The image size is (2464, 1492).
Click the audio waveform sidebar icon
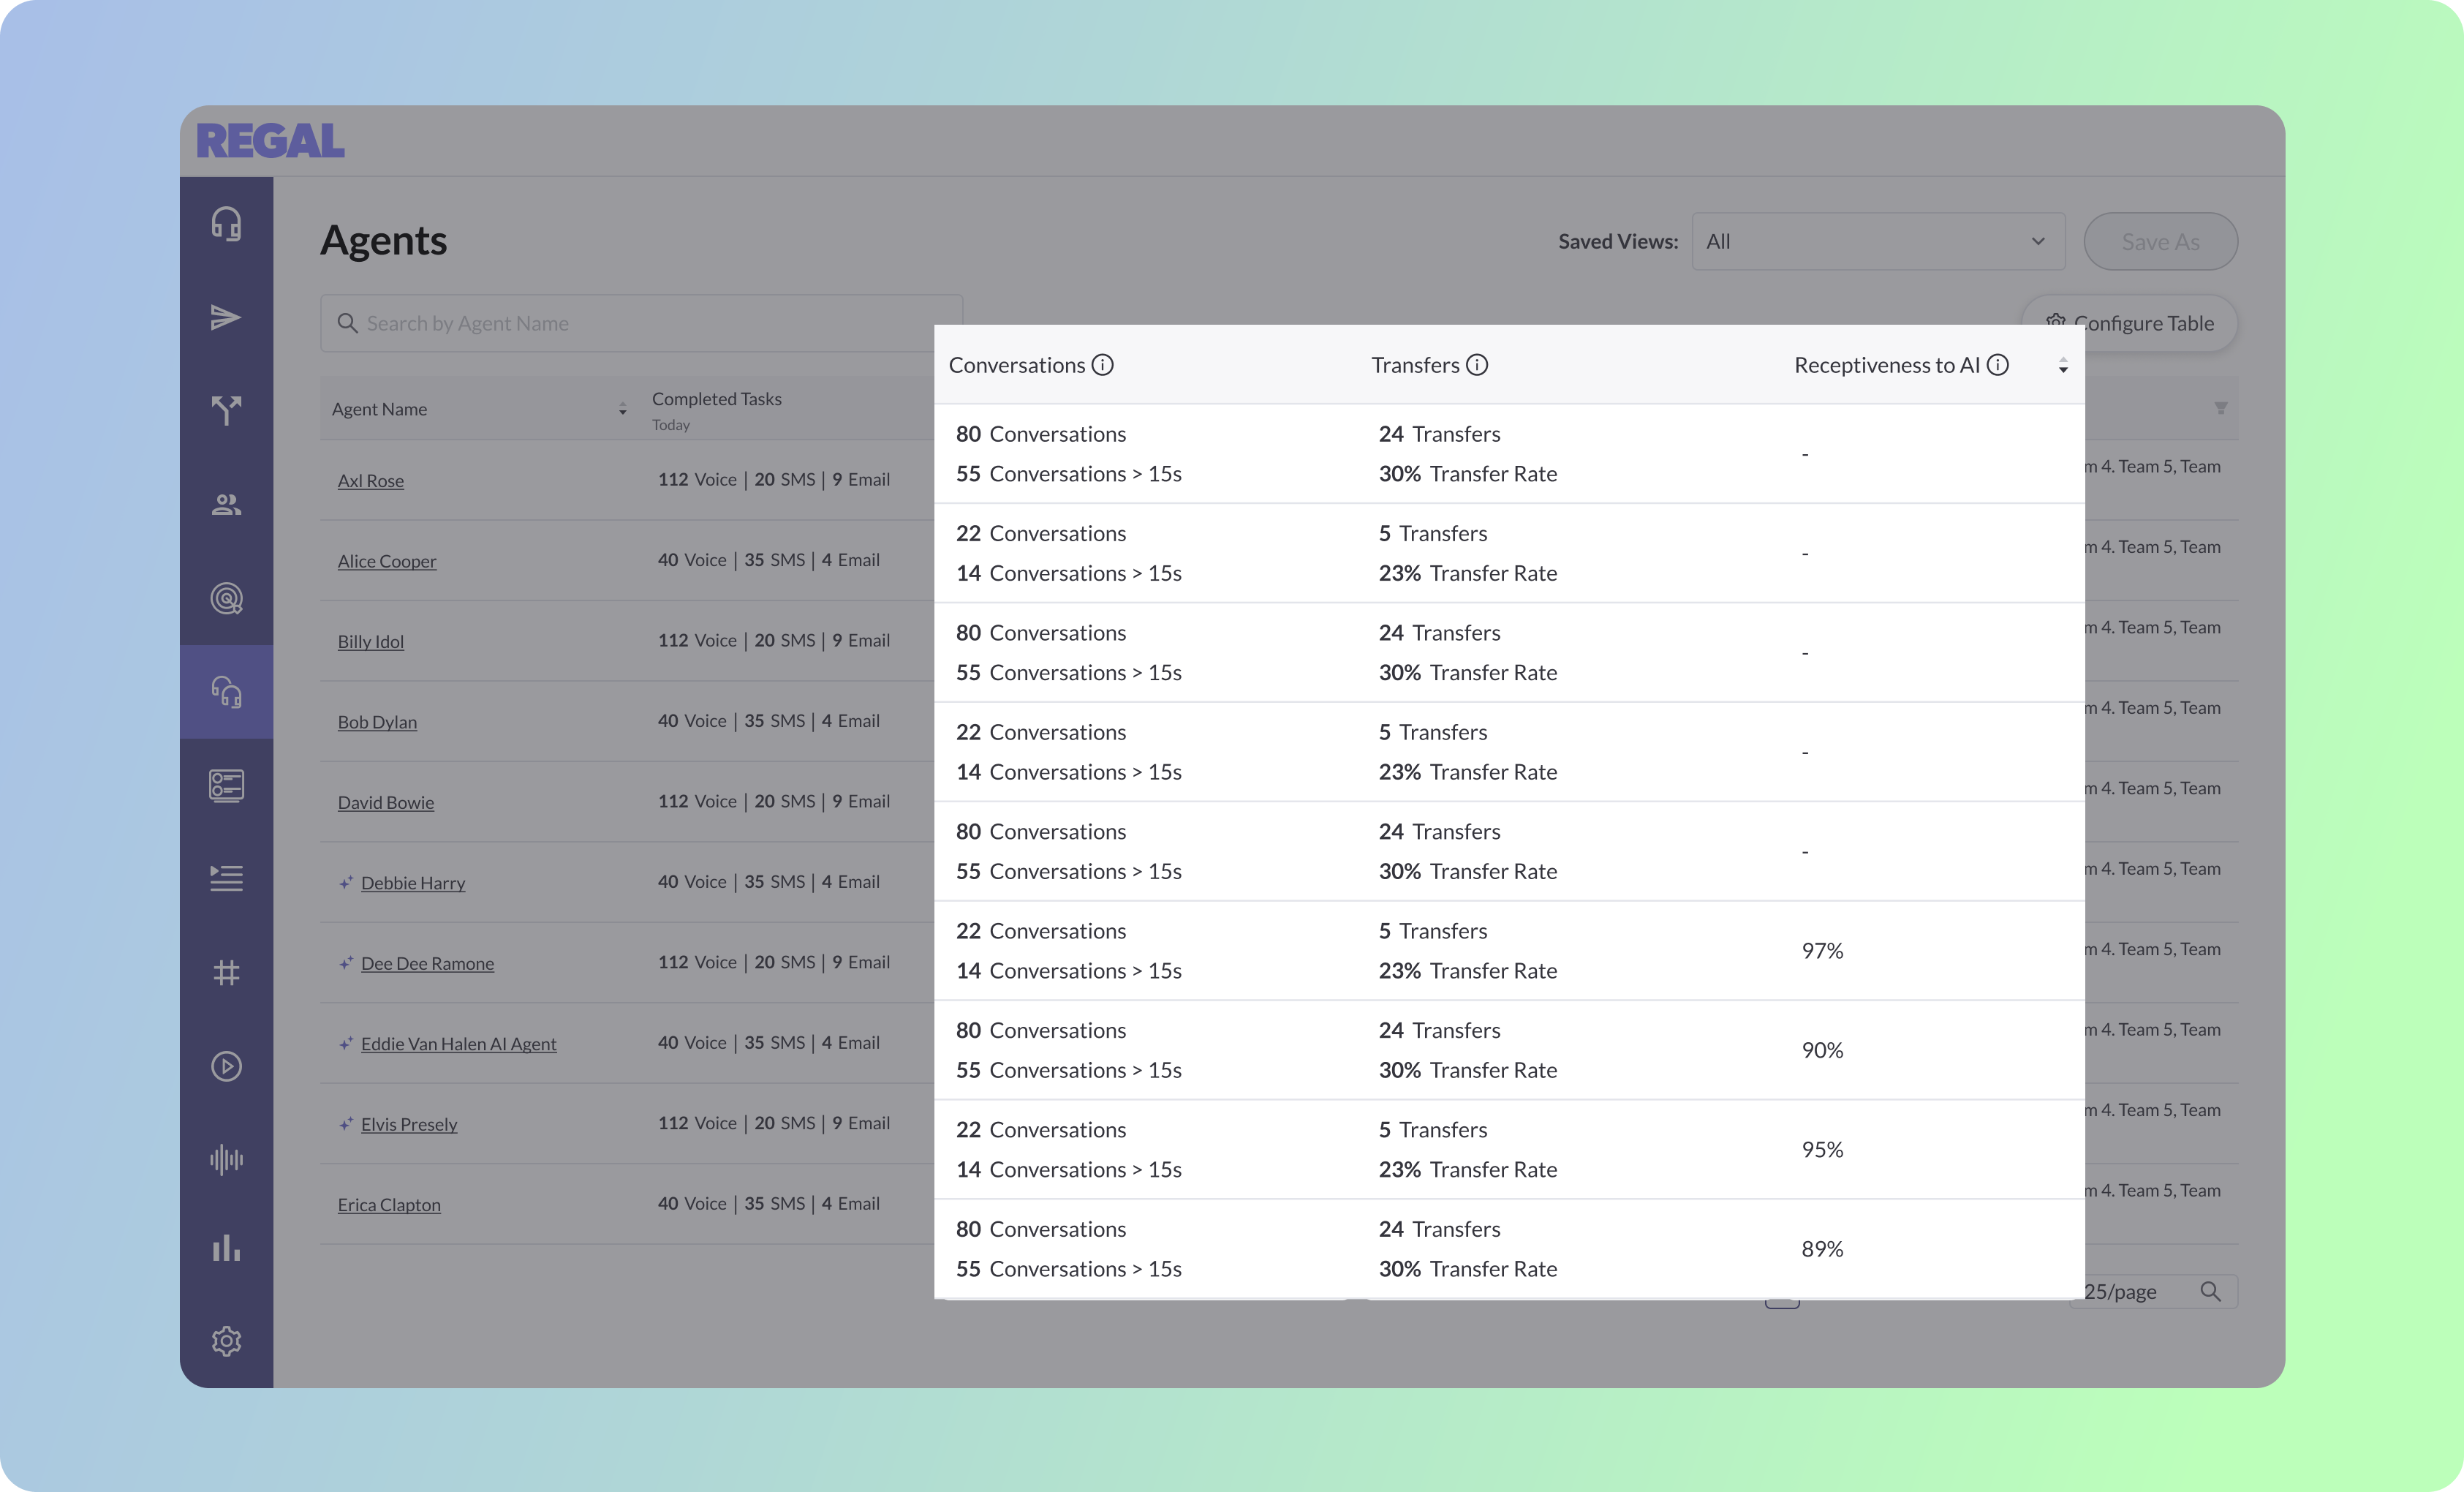(226, 1159)
